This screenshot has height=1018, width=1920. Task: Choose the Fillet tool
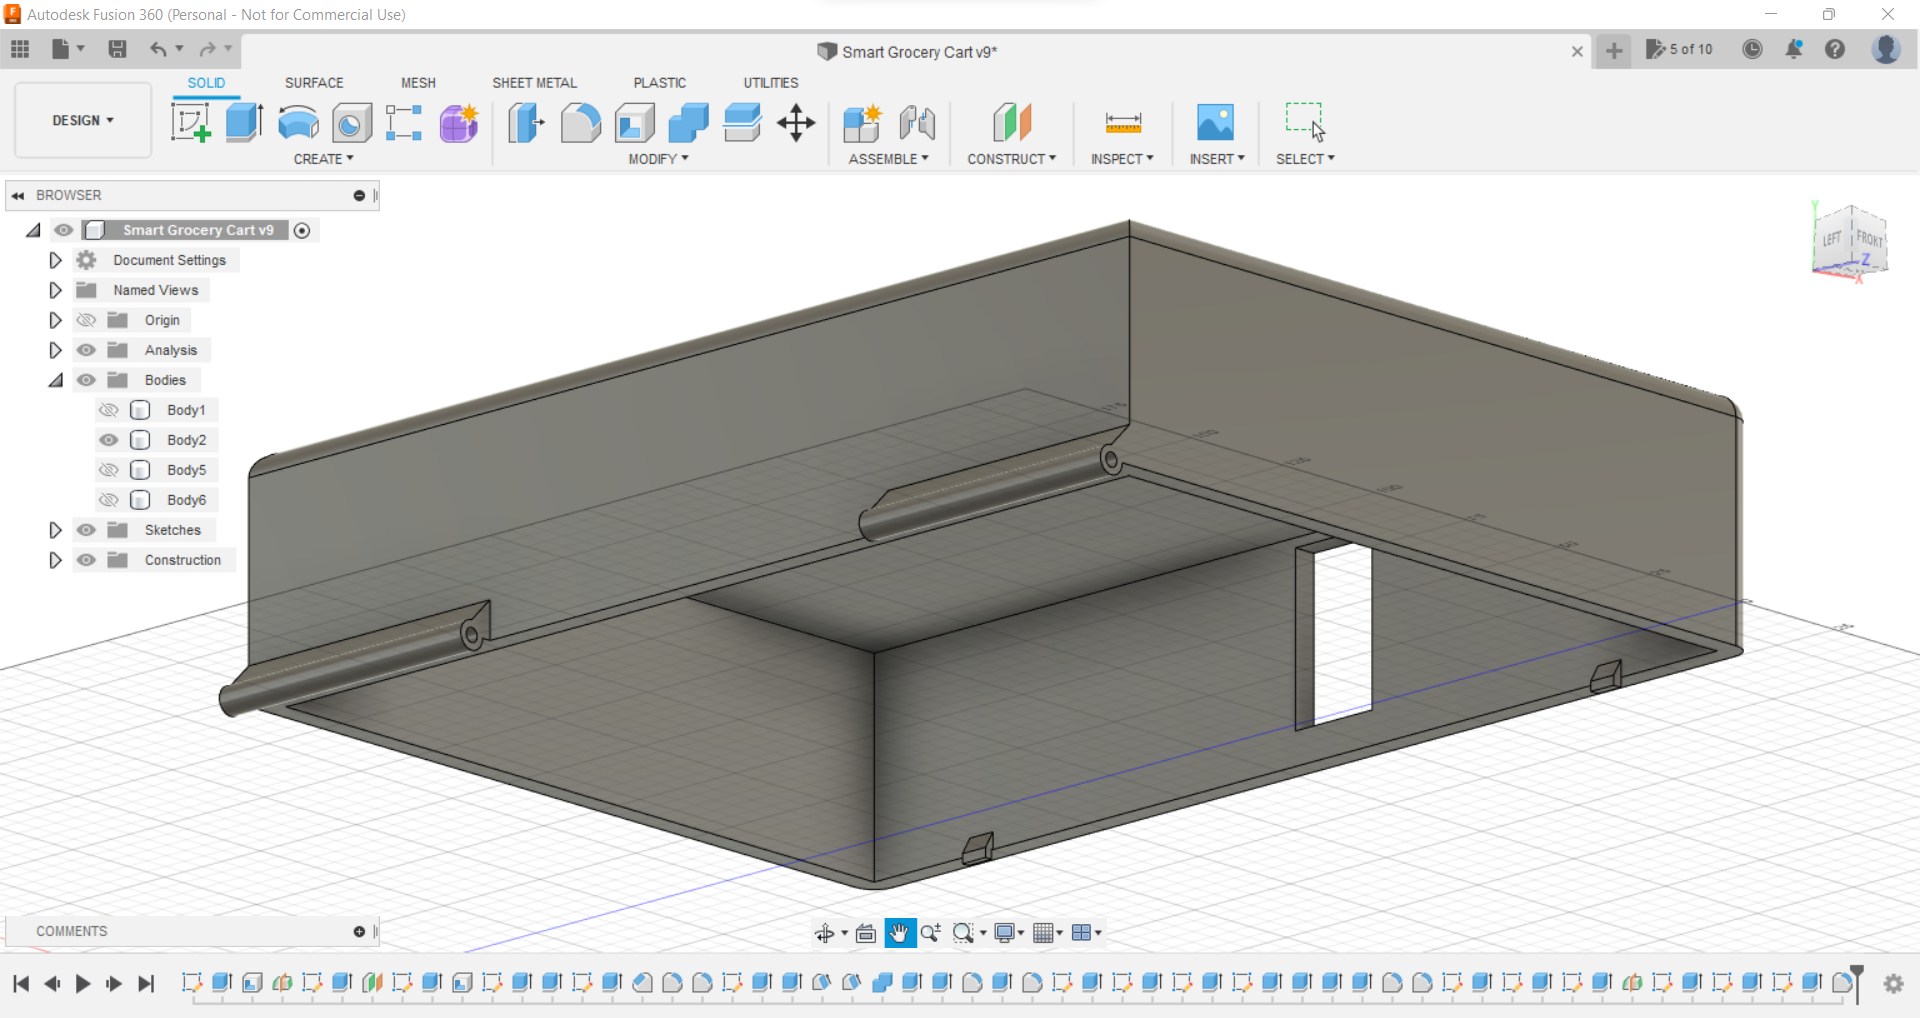580,123
